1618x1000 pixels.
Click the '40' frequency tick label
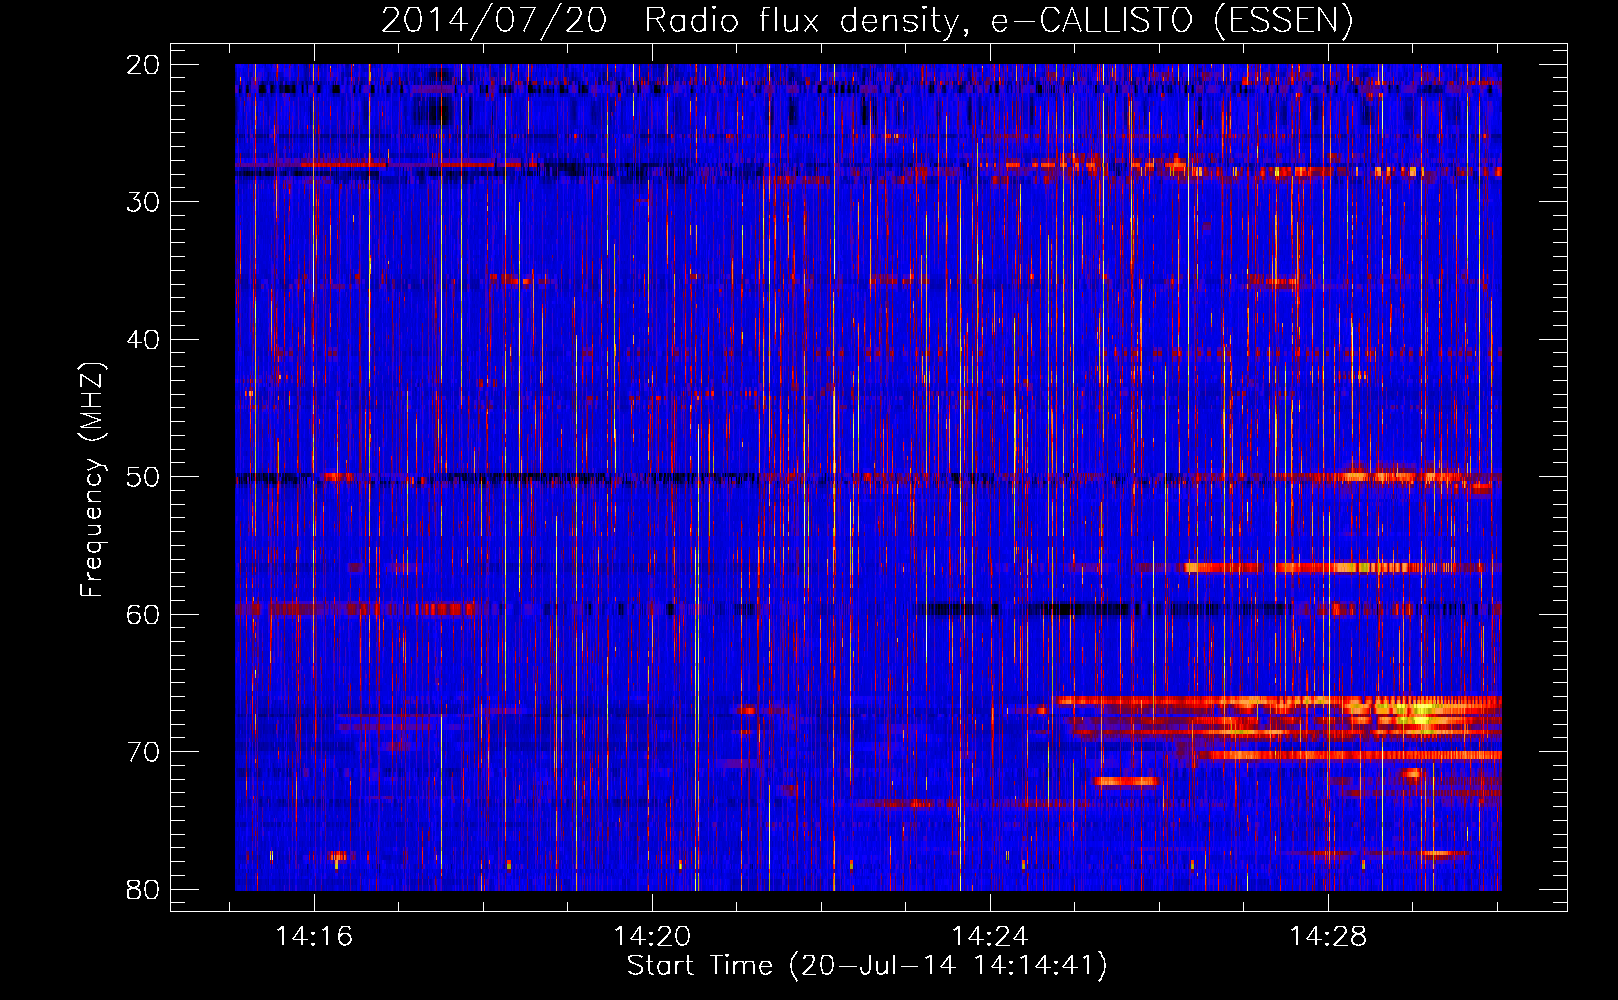(x=143, y=340)
